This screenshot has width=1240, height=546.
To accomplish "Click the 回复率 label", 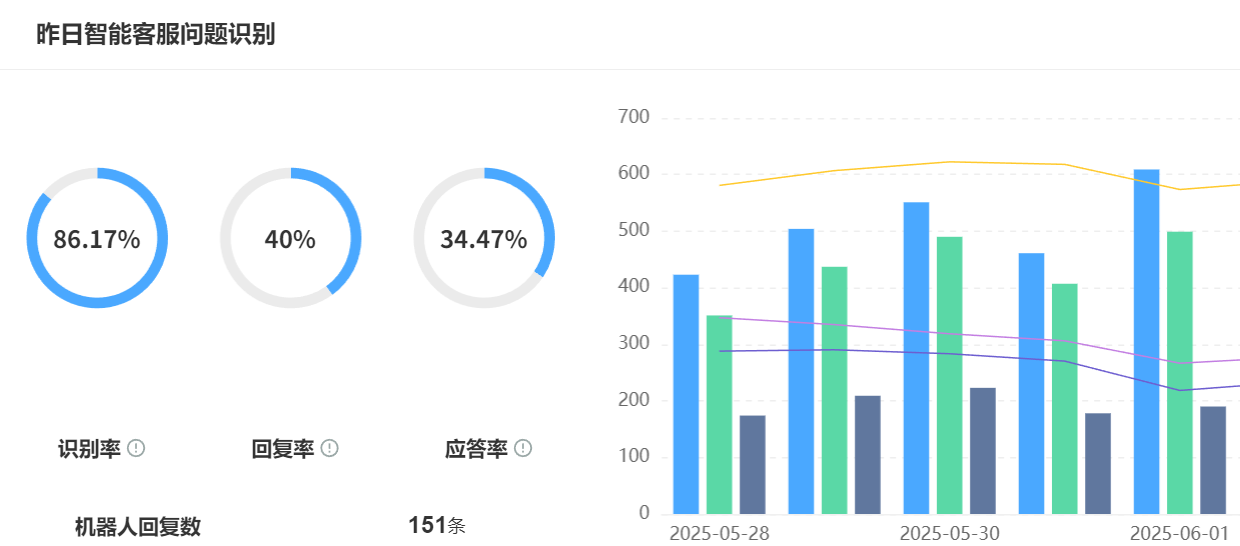I will 283,449.
